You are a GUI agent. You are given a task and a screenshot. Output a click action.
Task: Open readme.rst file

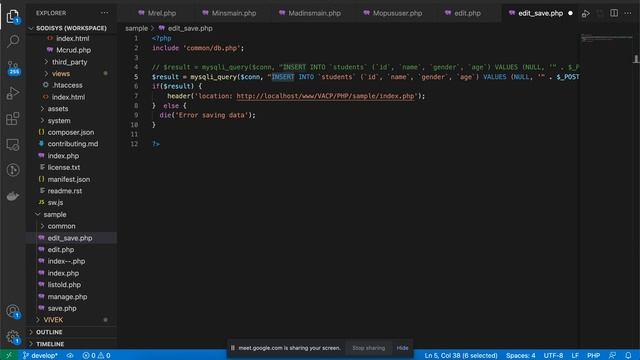point(64,191)
